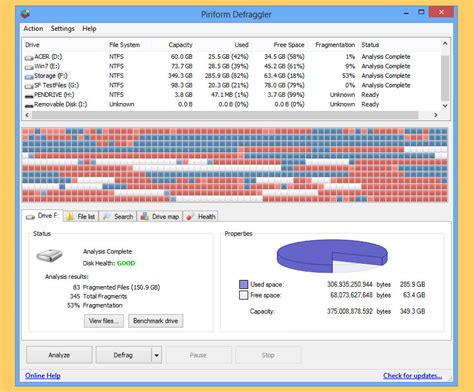The image size is (474, 392).
Task: Click the drive list horizontal scrollbar thumb
Action: point(225,115)
